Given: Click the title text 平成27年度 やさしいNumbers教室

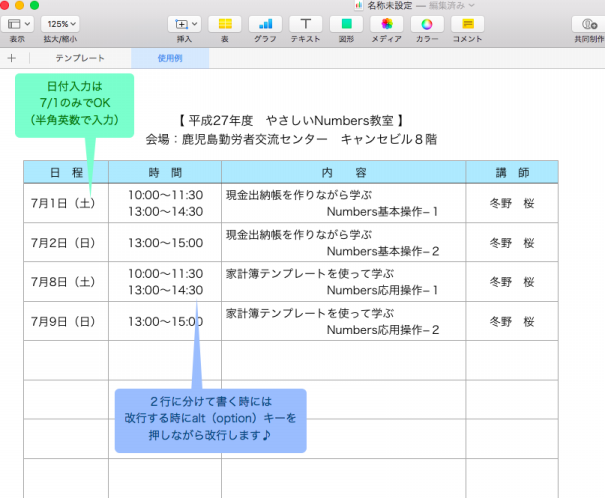Looking at the screenshot, I should pyautogui.click(x=291, y=121).
